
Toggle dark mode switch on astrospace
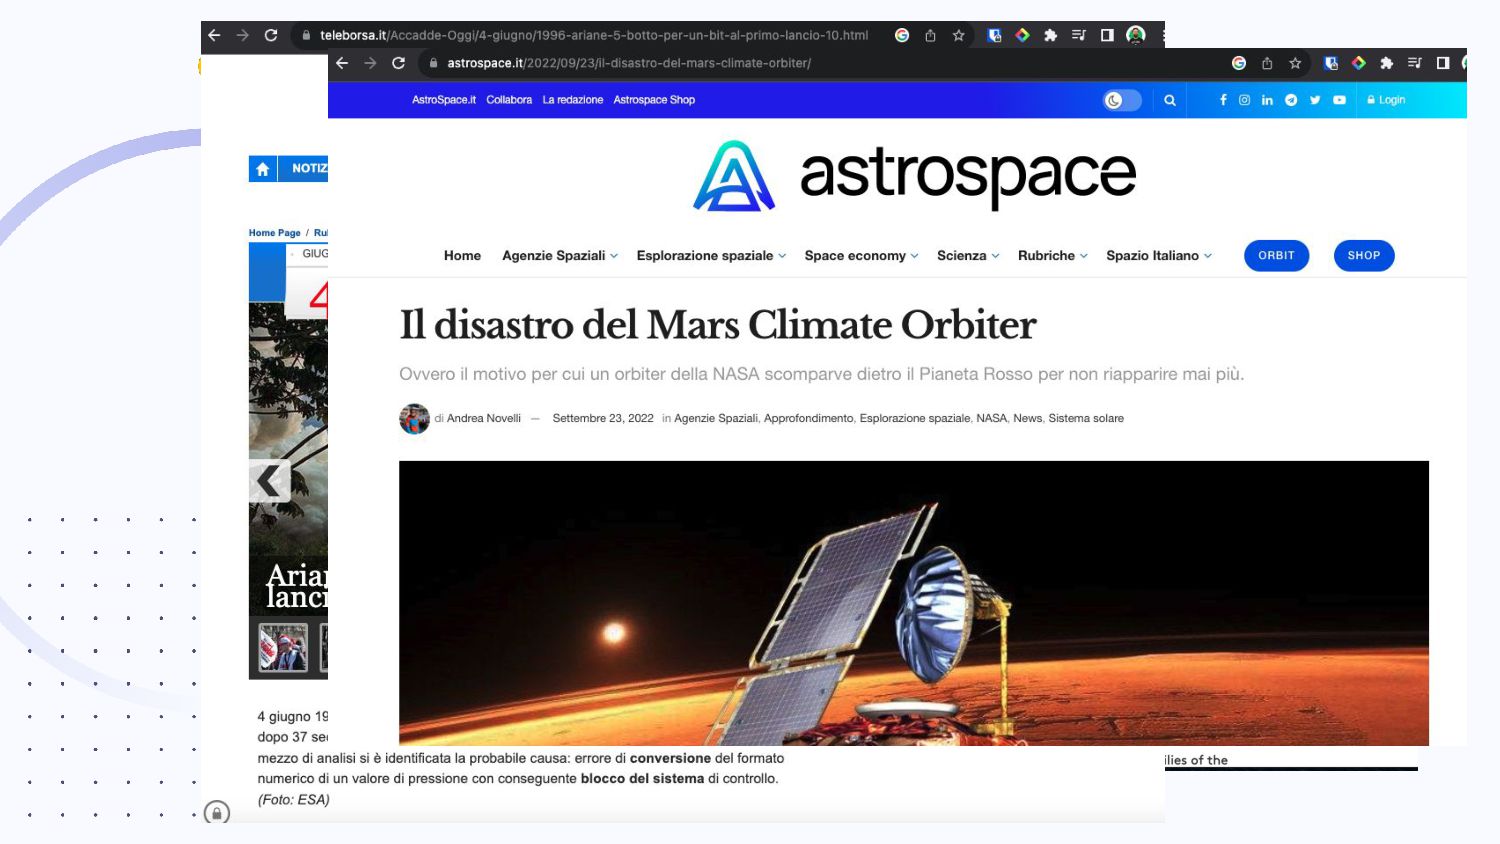1122,100
